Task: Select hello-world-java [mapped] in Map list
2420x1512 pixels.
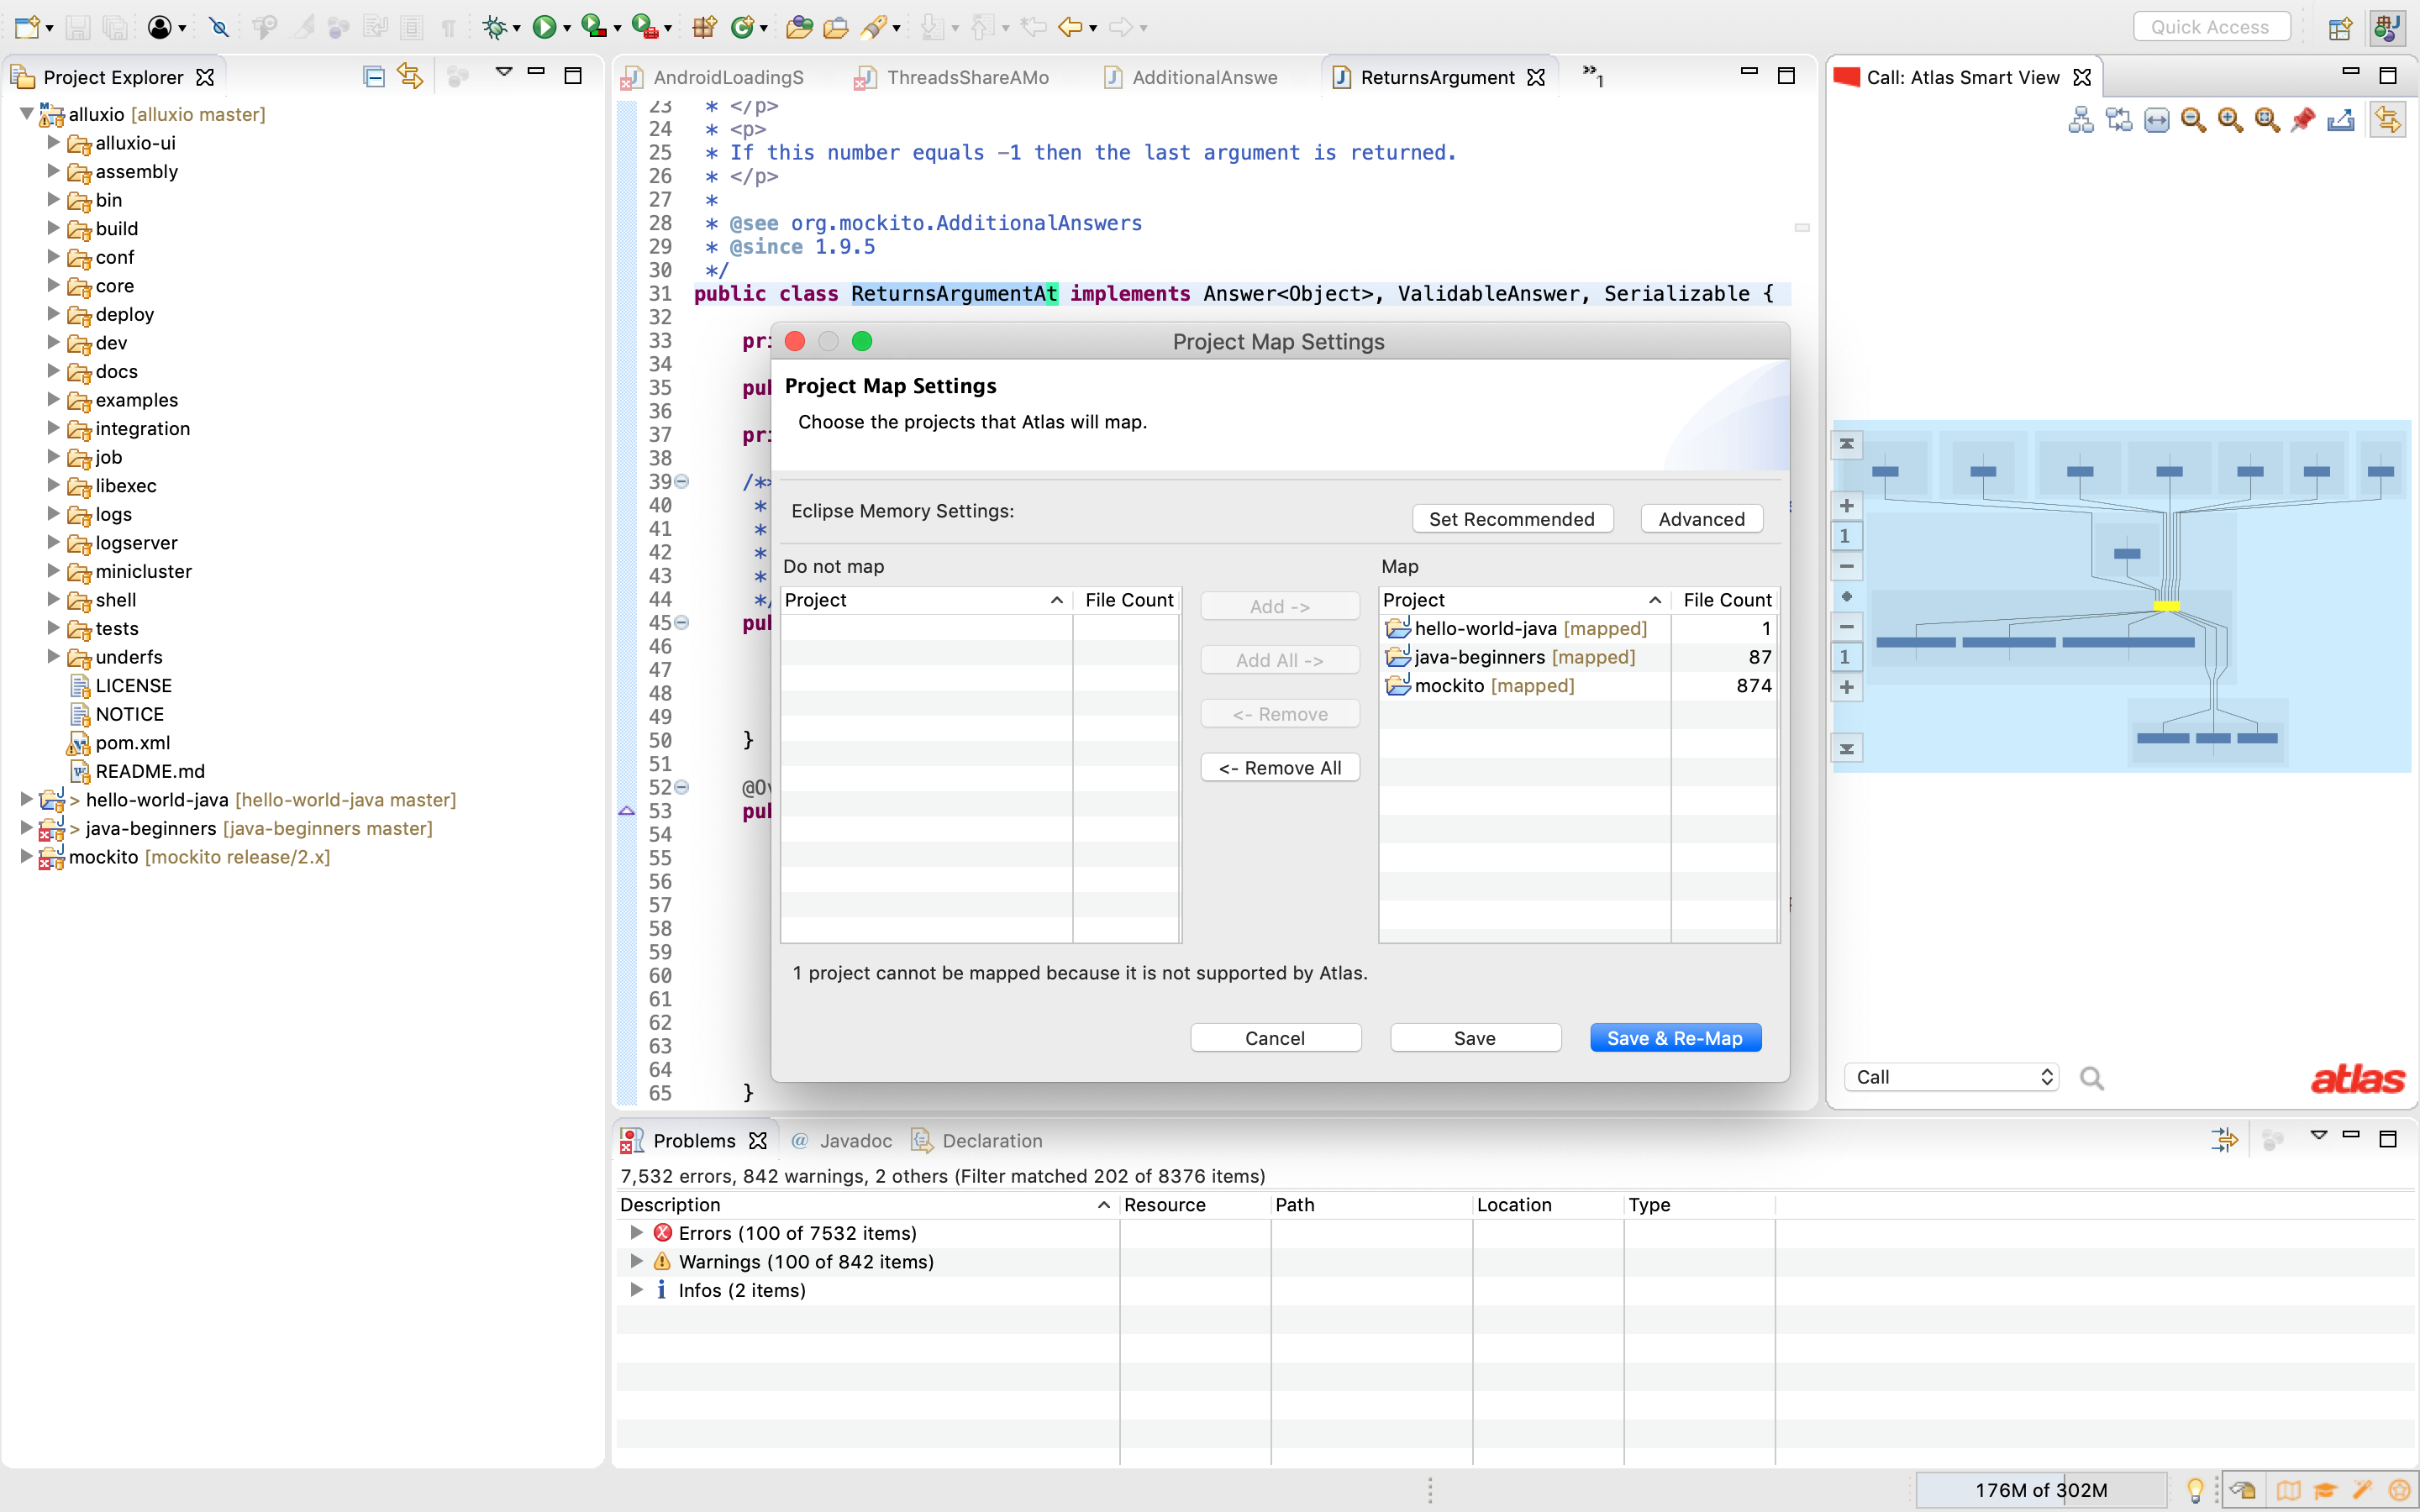Action: (1578, 628)
